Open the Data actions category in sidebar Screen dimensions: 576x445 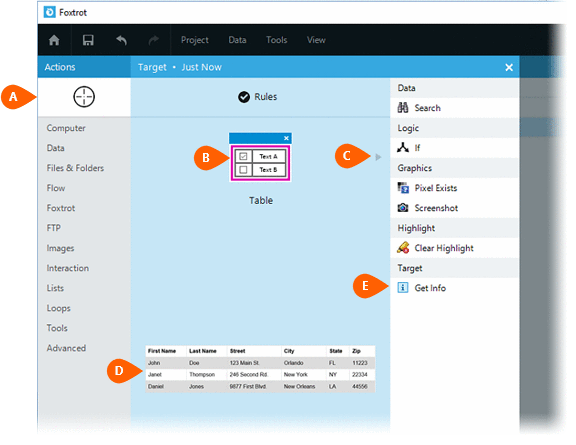pyautogui.click(x=55, y=148)
